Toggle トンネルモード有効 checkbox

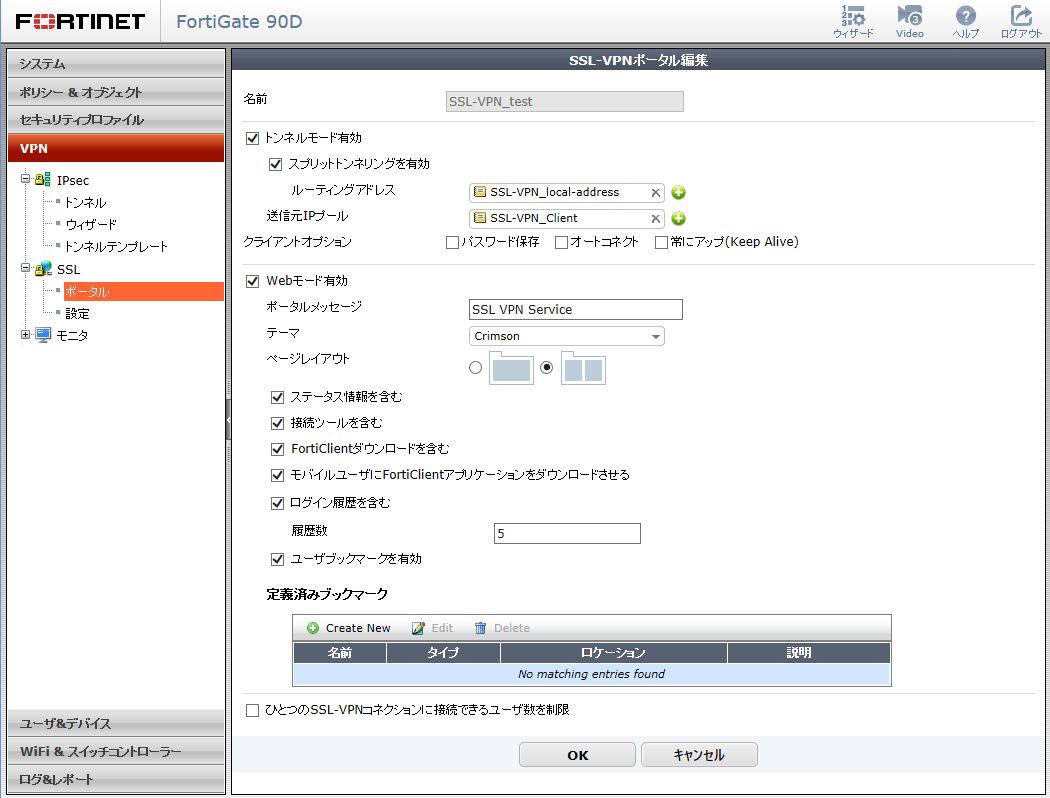pyautogui.click(x=252, y=139)
